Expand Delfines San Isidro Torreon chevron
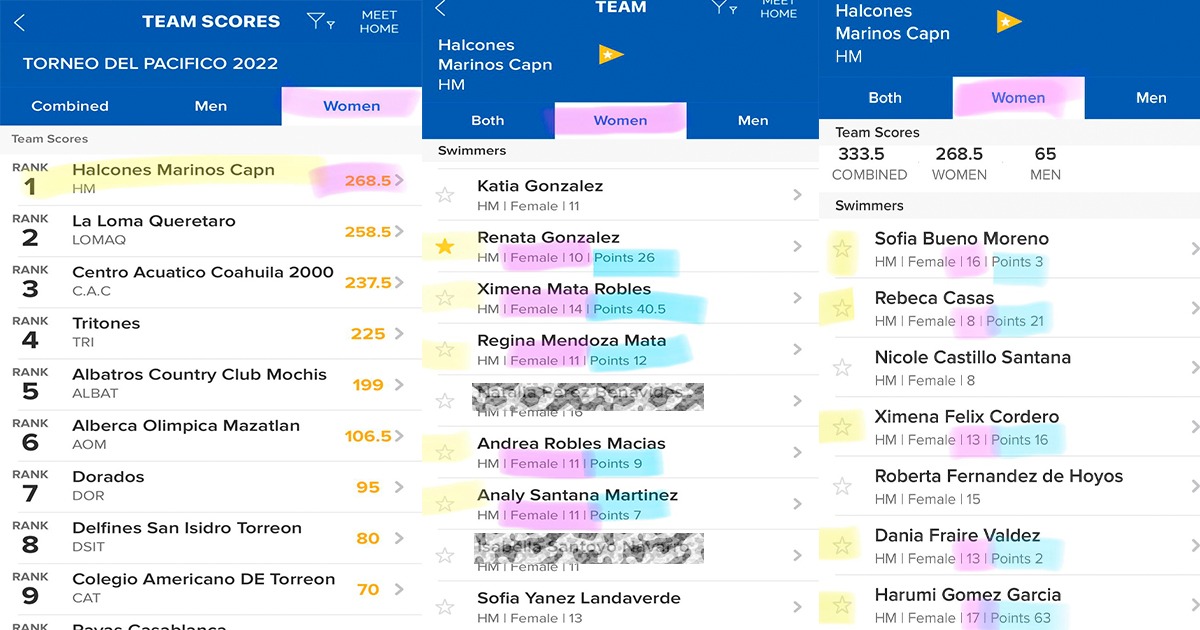This screenshot has width=1200, height=630. pyautogui.click(x=400, y=539)
